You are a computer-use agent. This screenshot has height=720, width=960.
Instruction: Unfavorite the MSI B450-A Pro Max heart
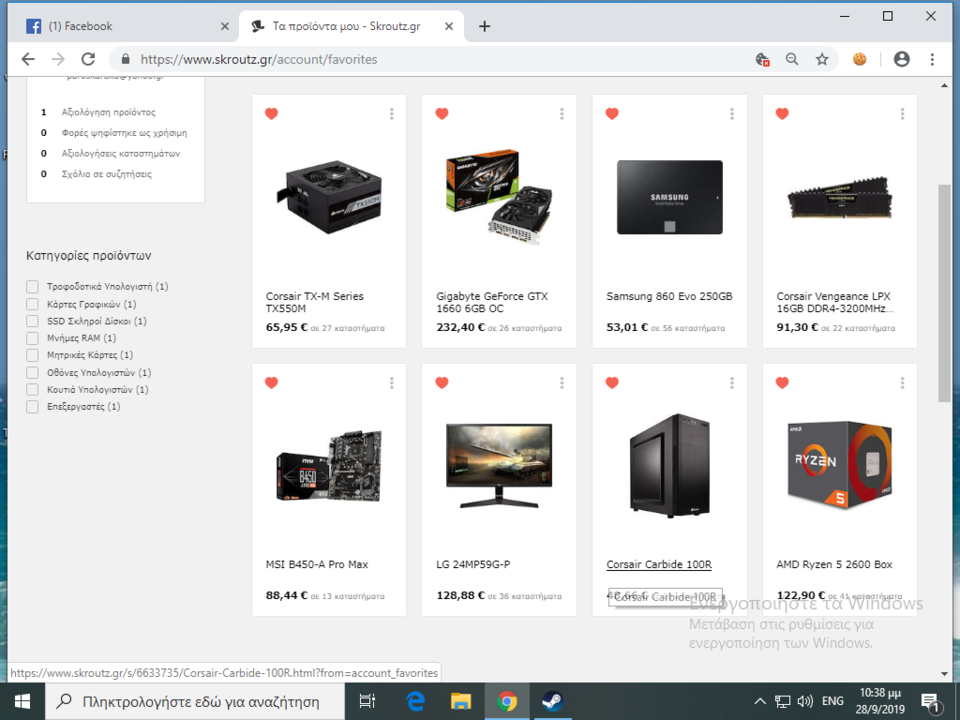[271, 383]
